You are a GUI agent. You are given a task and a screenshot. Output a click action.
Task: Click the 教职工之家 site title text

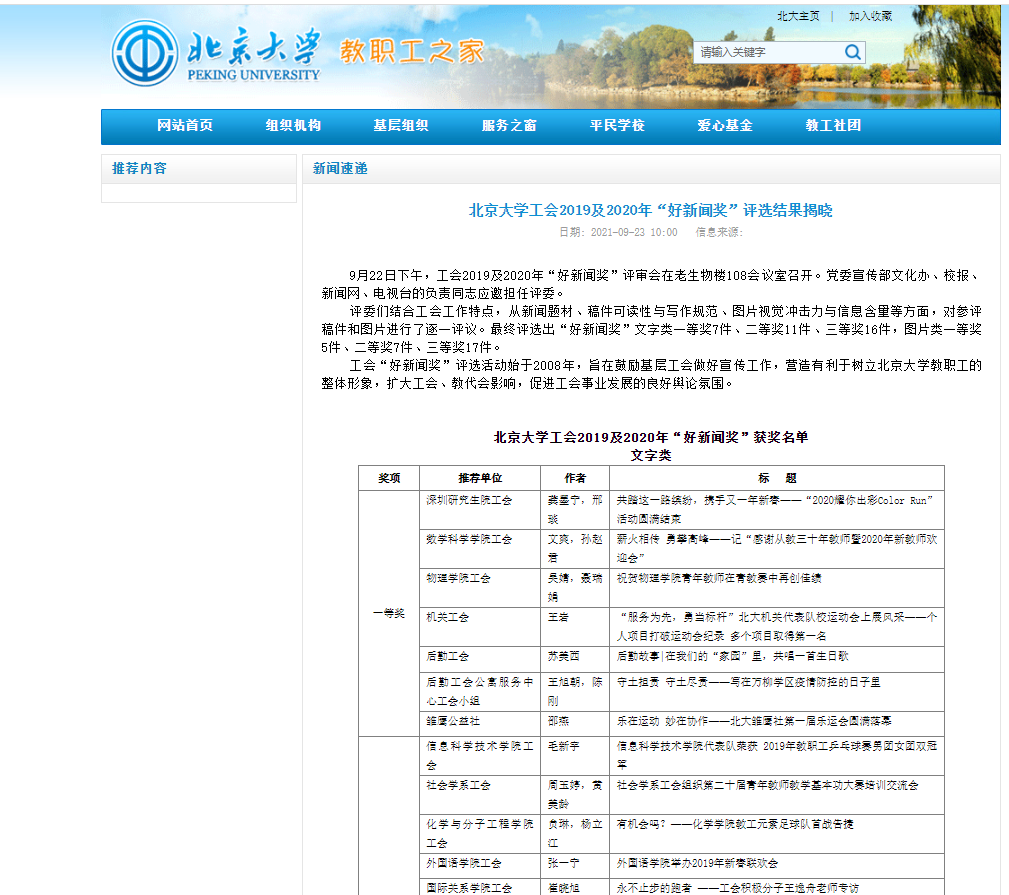click(412, 51)
